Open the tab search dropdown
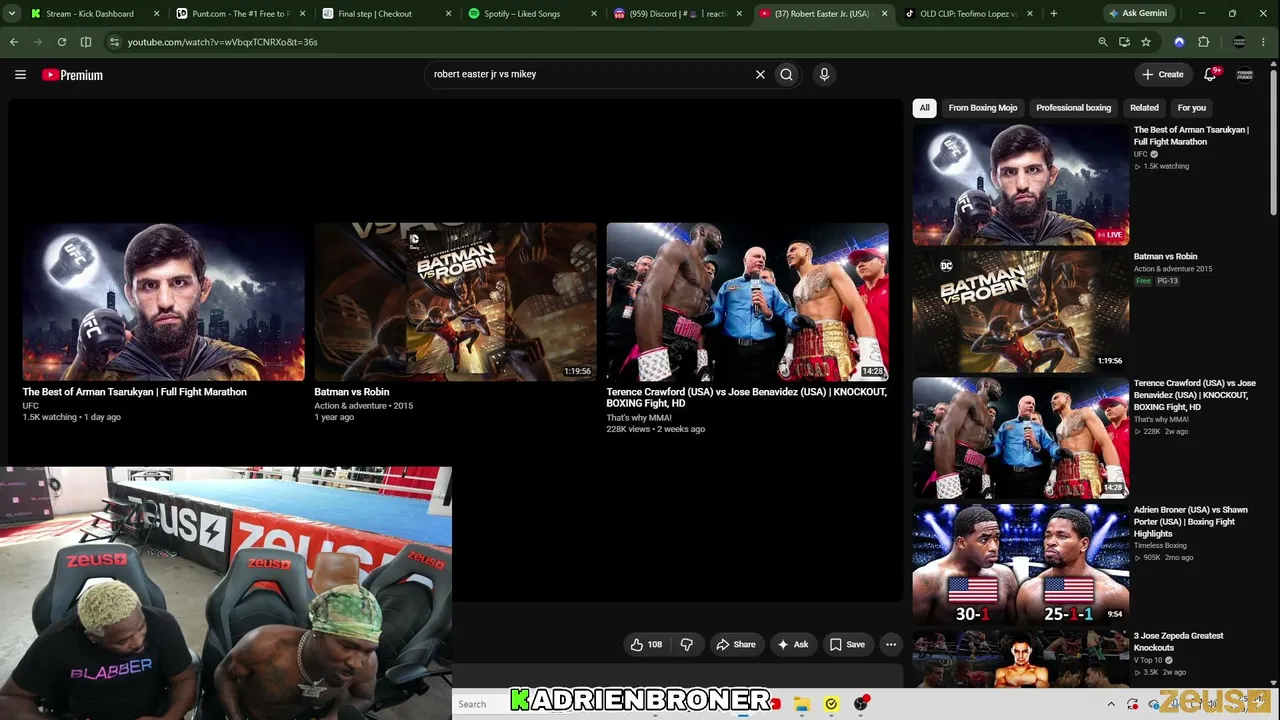The height and width of the screenshot is (720, 1280). click(12, 14)
